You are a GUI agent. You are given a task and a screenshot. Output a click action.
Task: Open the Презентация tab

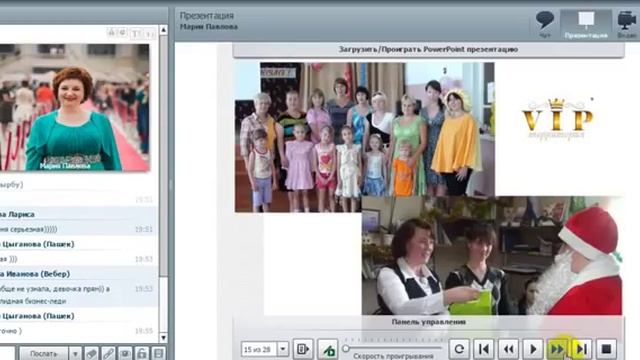pos(586,24)
